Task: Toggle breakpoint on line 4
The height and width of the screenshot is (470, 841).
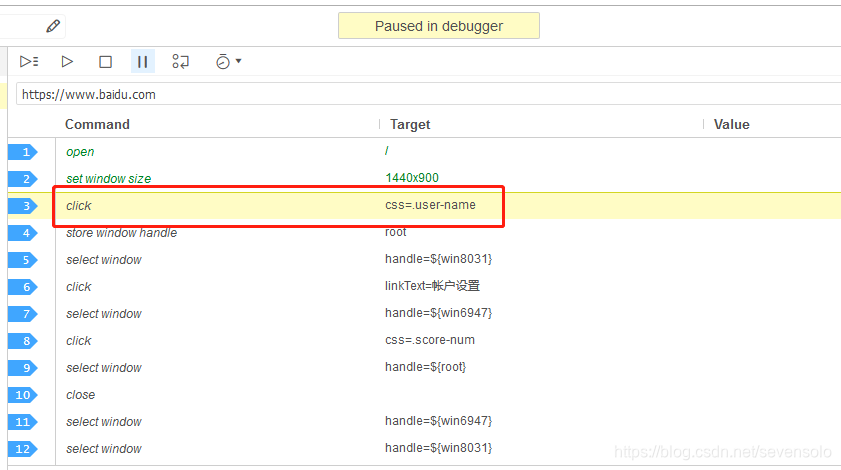Action: pyautogui.click(x=23, y=233)
